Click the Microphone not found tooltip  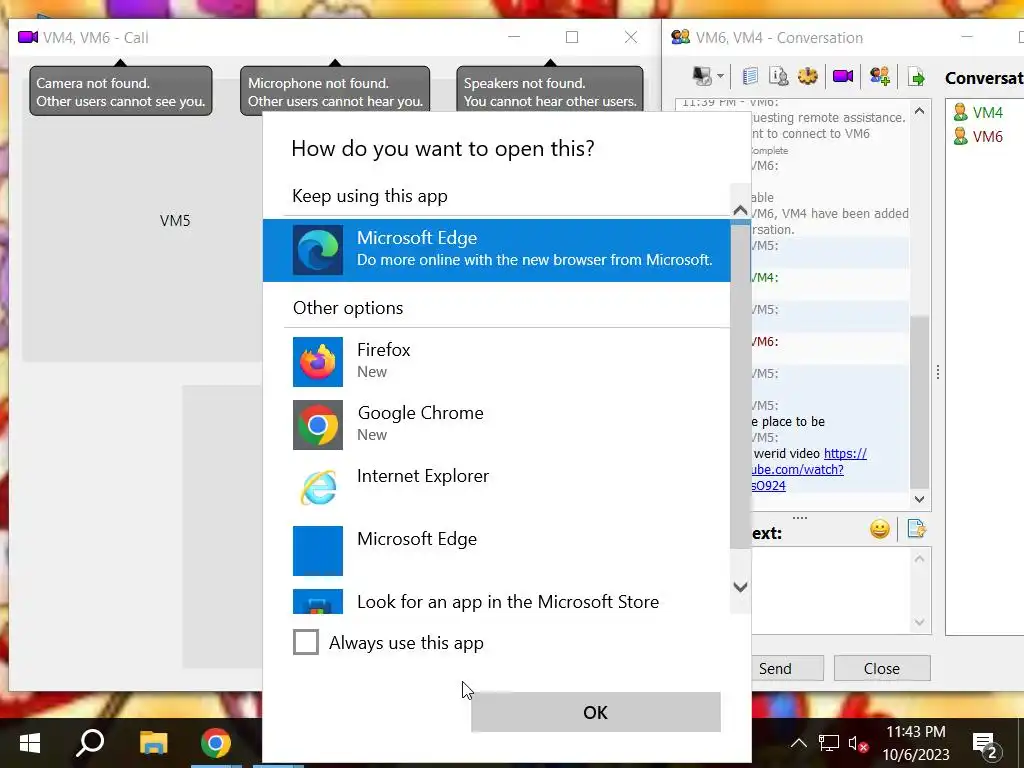335,91
